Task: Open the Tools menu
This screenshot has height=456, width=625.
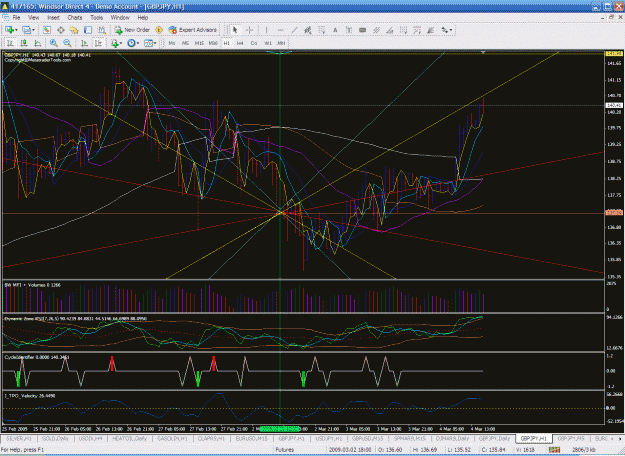Action: pyautogui.click(x=96, y=18)
